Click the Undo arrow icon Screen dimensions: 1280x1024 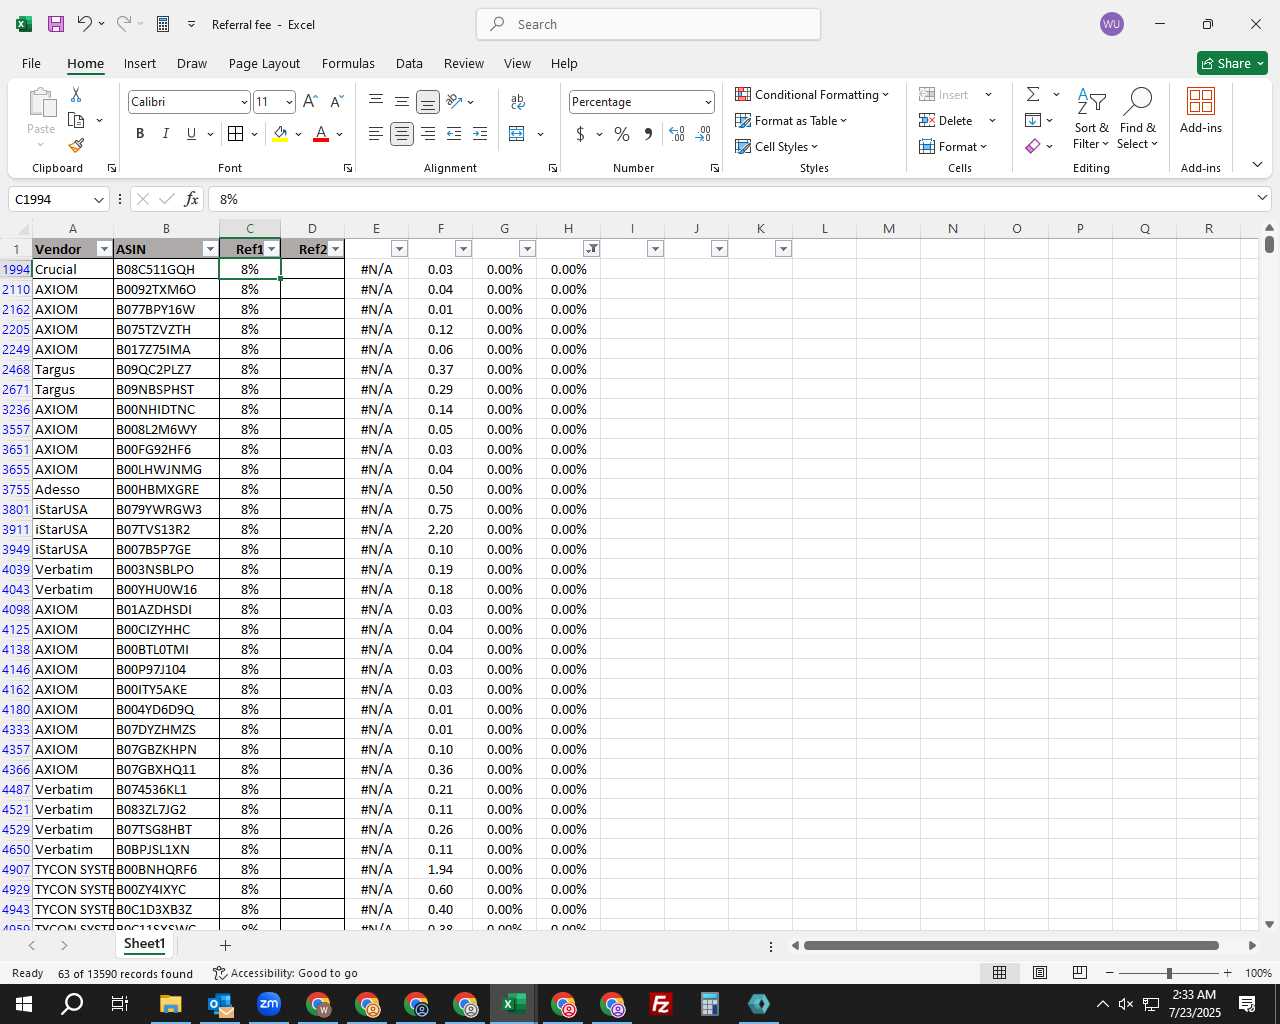[85, 24]
